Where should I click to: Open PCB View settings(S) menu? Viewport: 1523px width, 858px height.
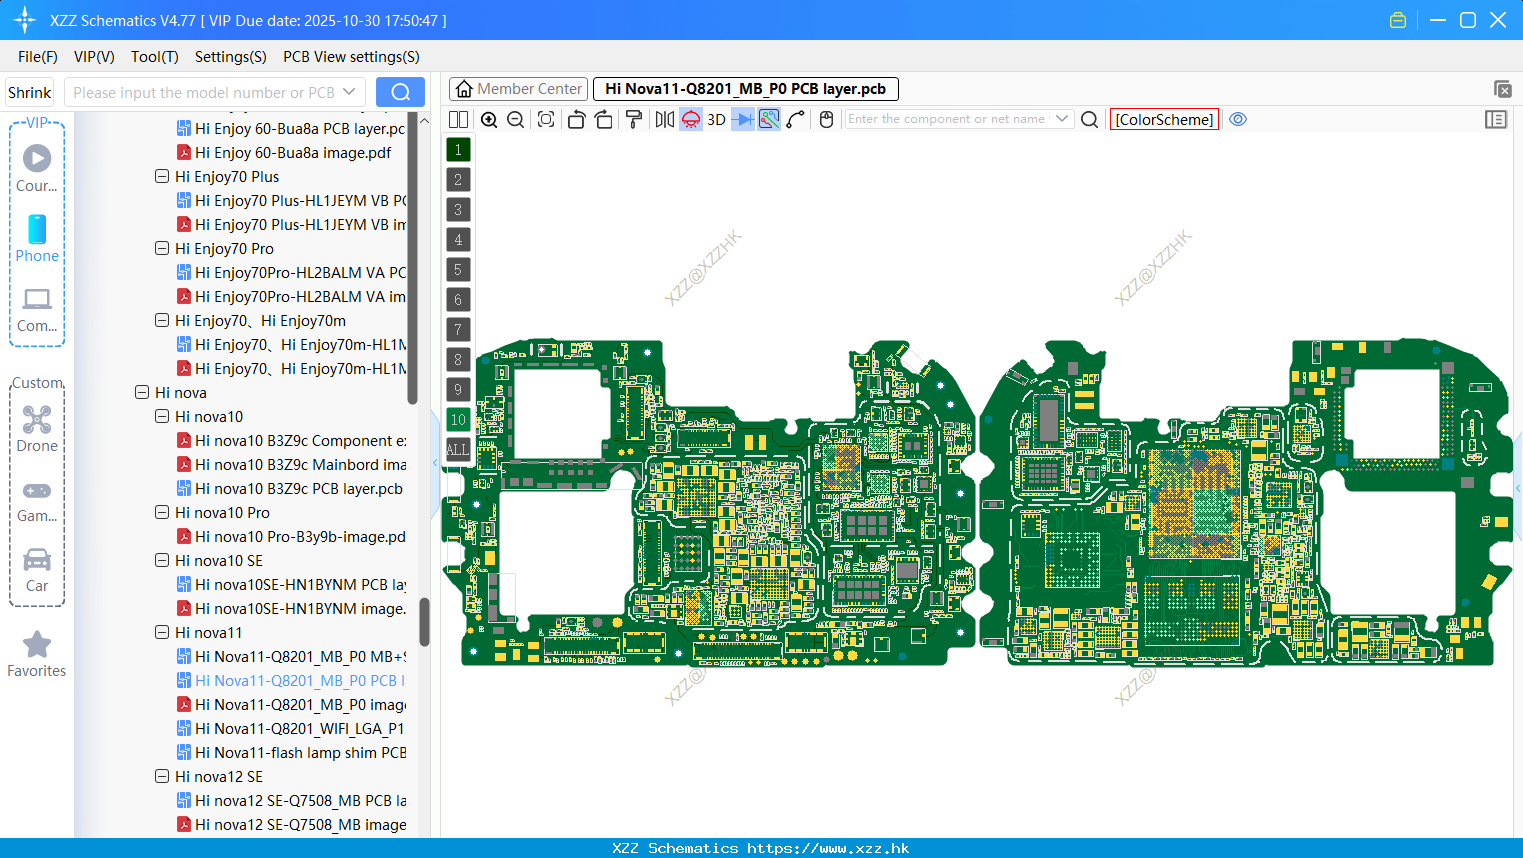[x=351, y=57]
